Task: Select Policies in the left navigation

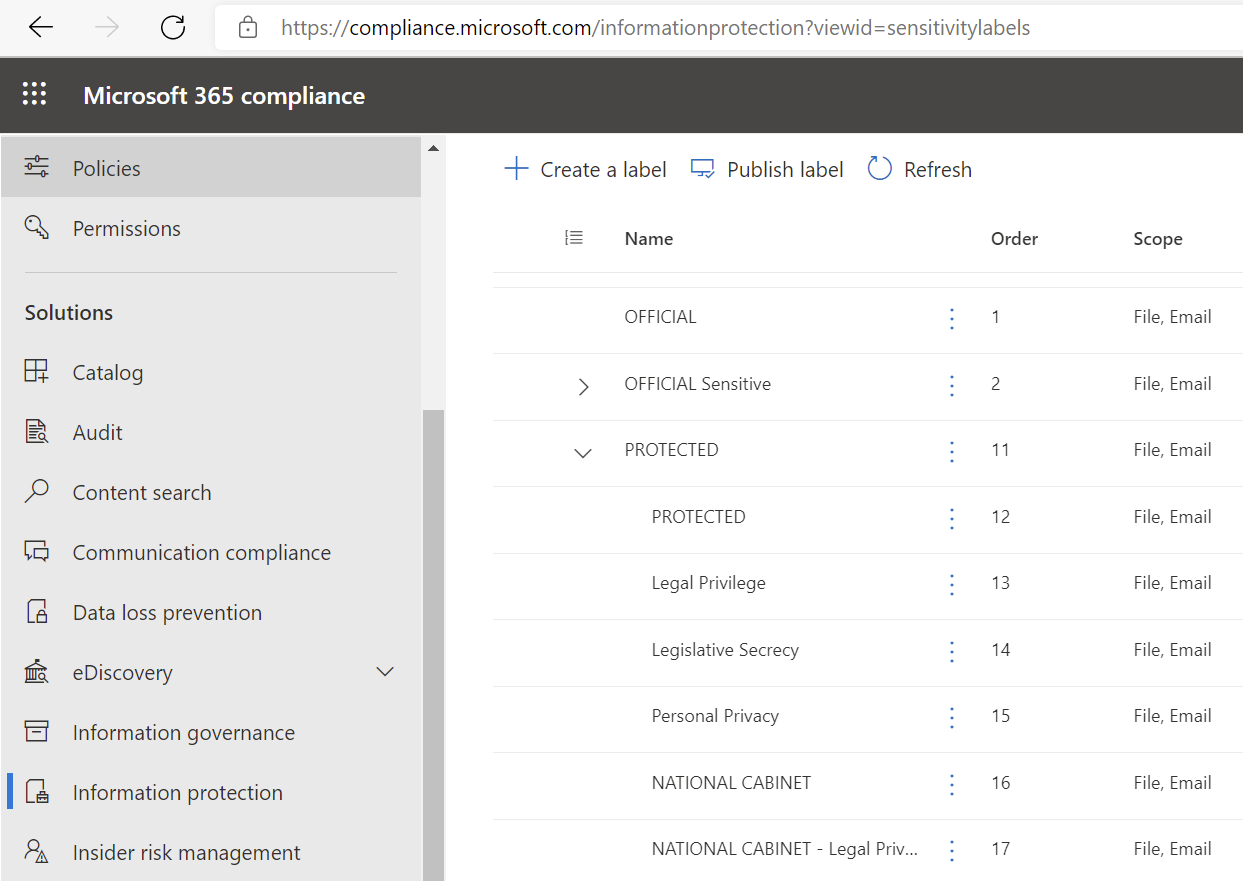Action: click(x=106, y=168)
